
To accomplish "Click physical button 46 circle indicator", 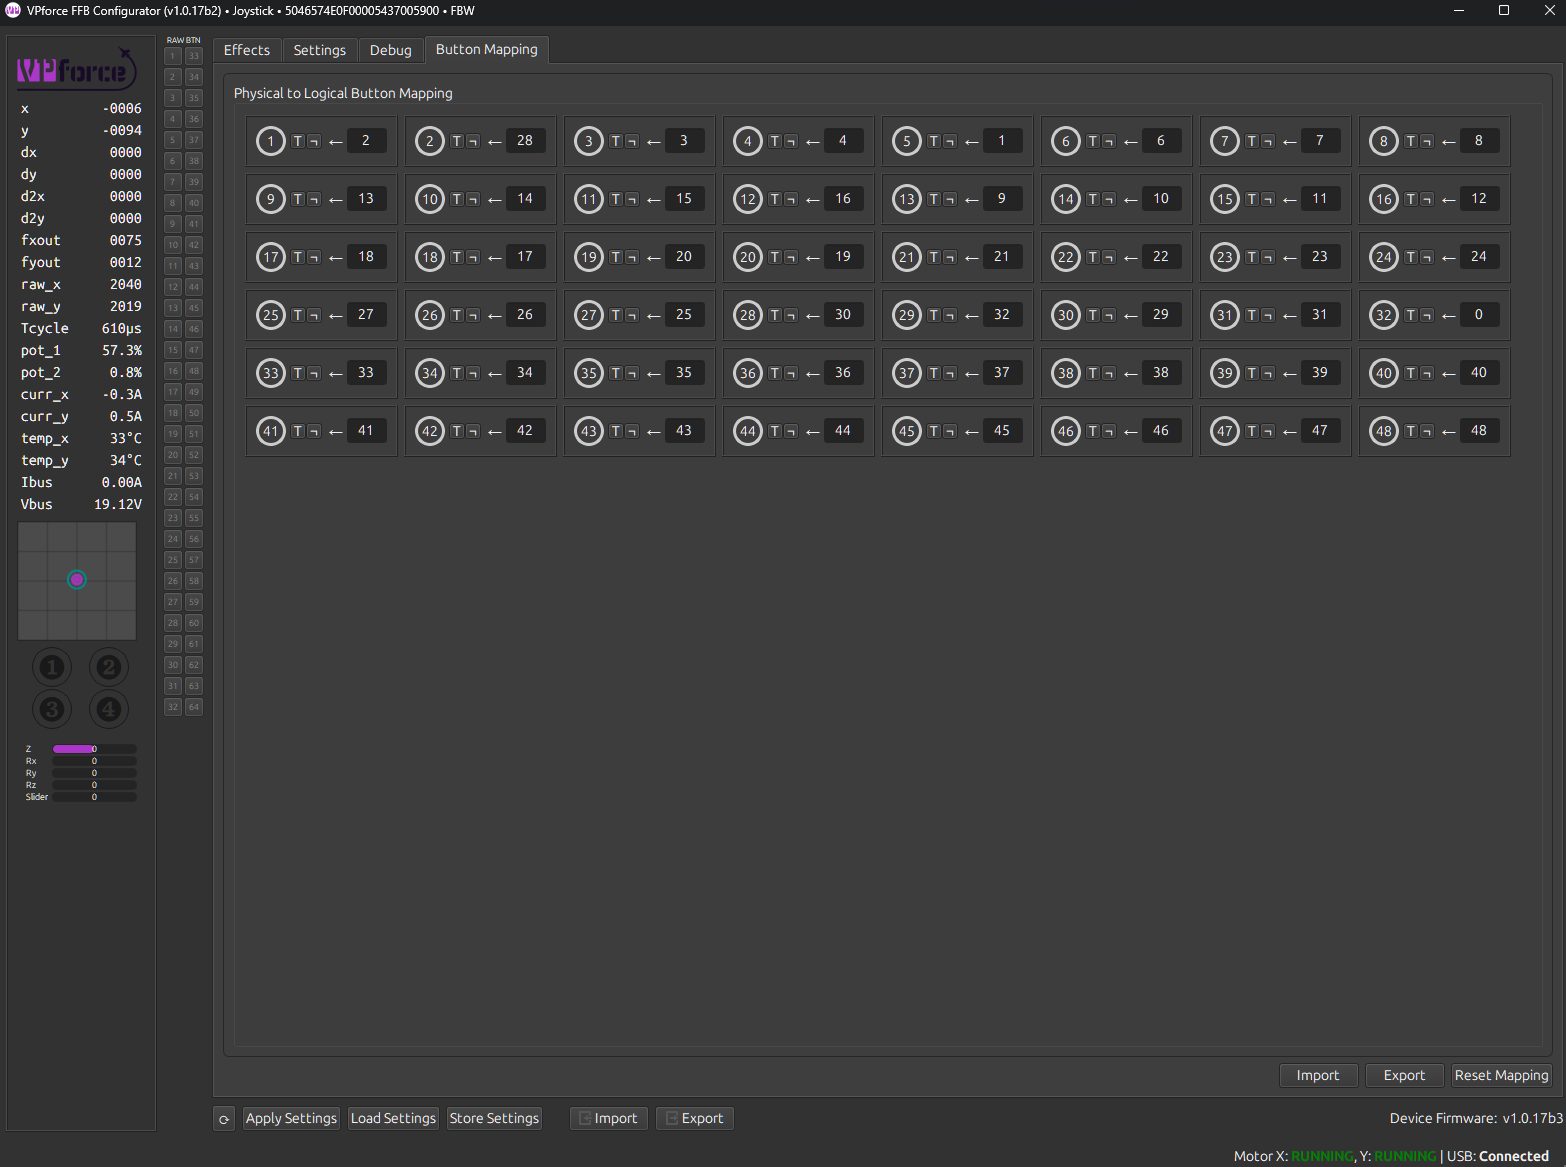I will click(1066, 431).
